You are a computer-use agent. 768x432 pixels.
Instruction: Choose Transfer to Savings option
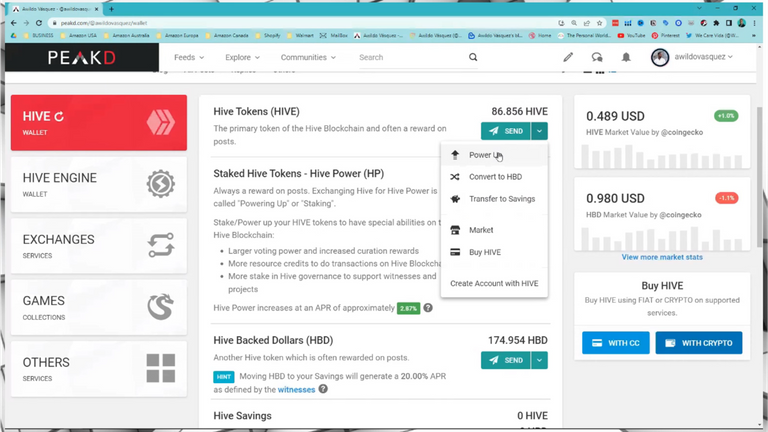[x=494, y=199]
